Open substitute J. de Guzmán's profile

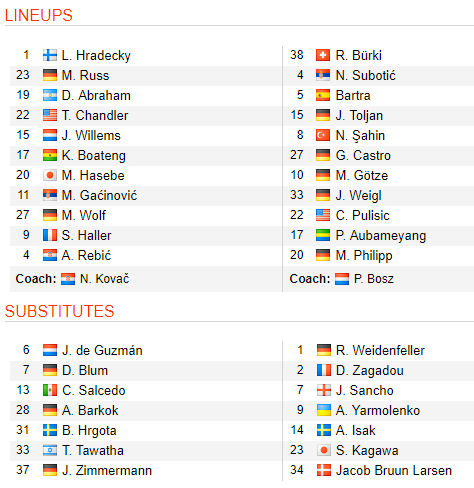[102, 350]
